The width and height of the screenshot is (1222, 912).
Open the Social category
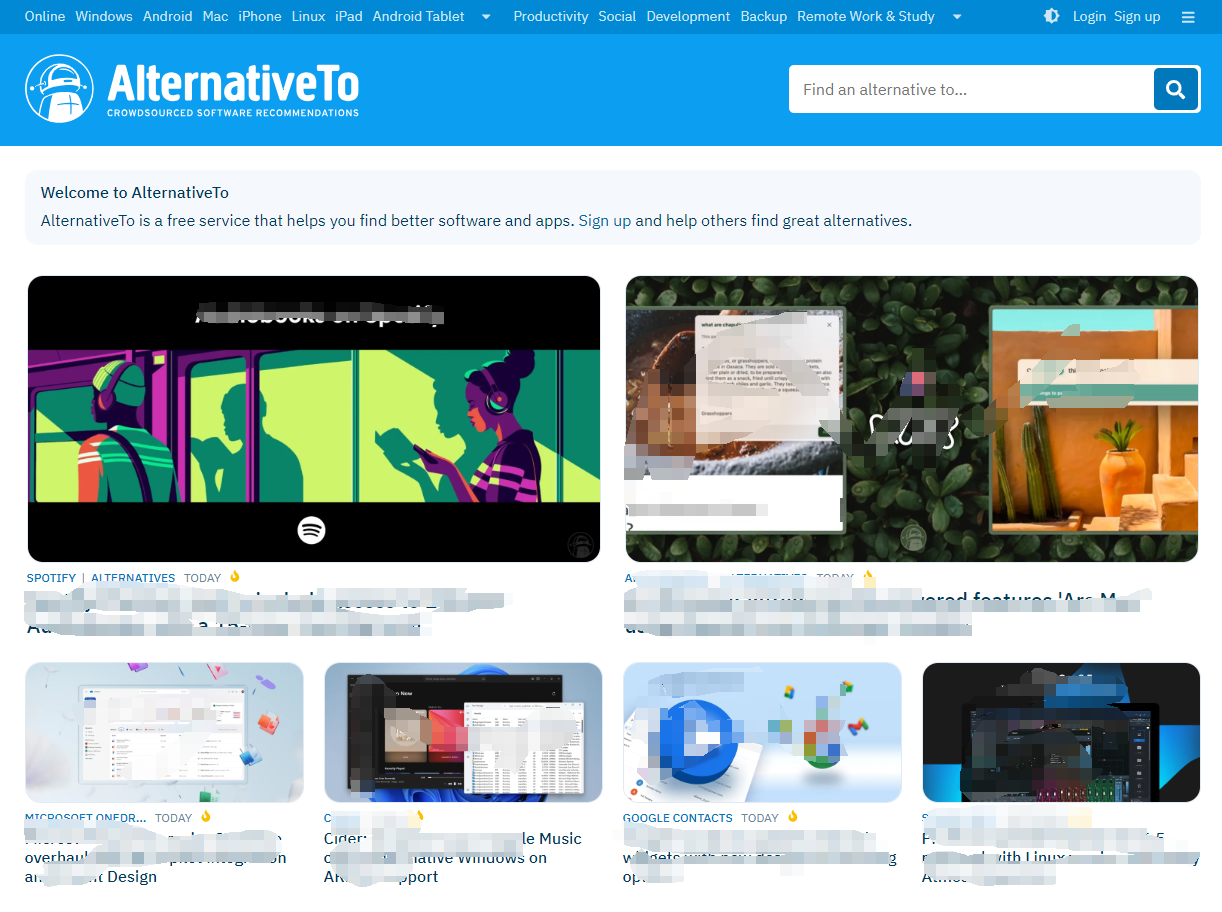617,16
